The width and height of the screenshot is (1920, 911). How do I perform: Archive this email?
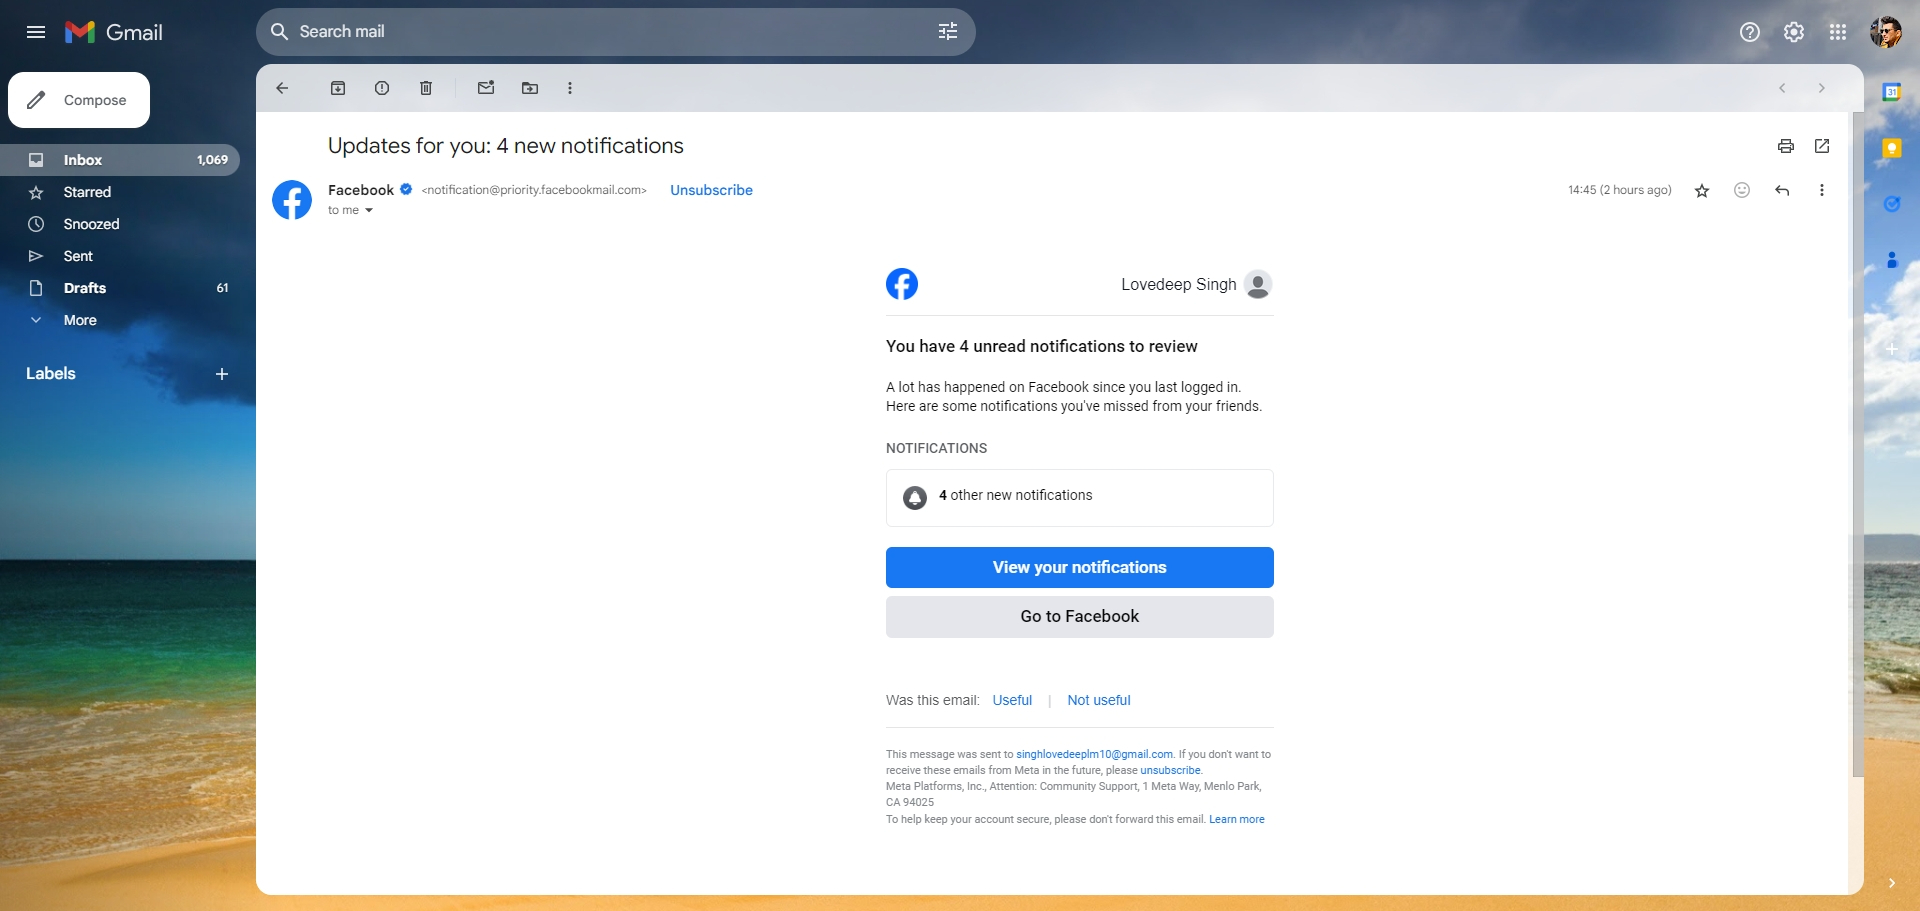pos(338,88)
